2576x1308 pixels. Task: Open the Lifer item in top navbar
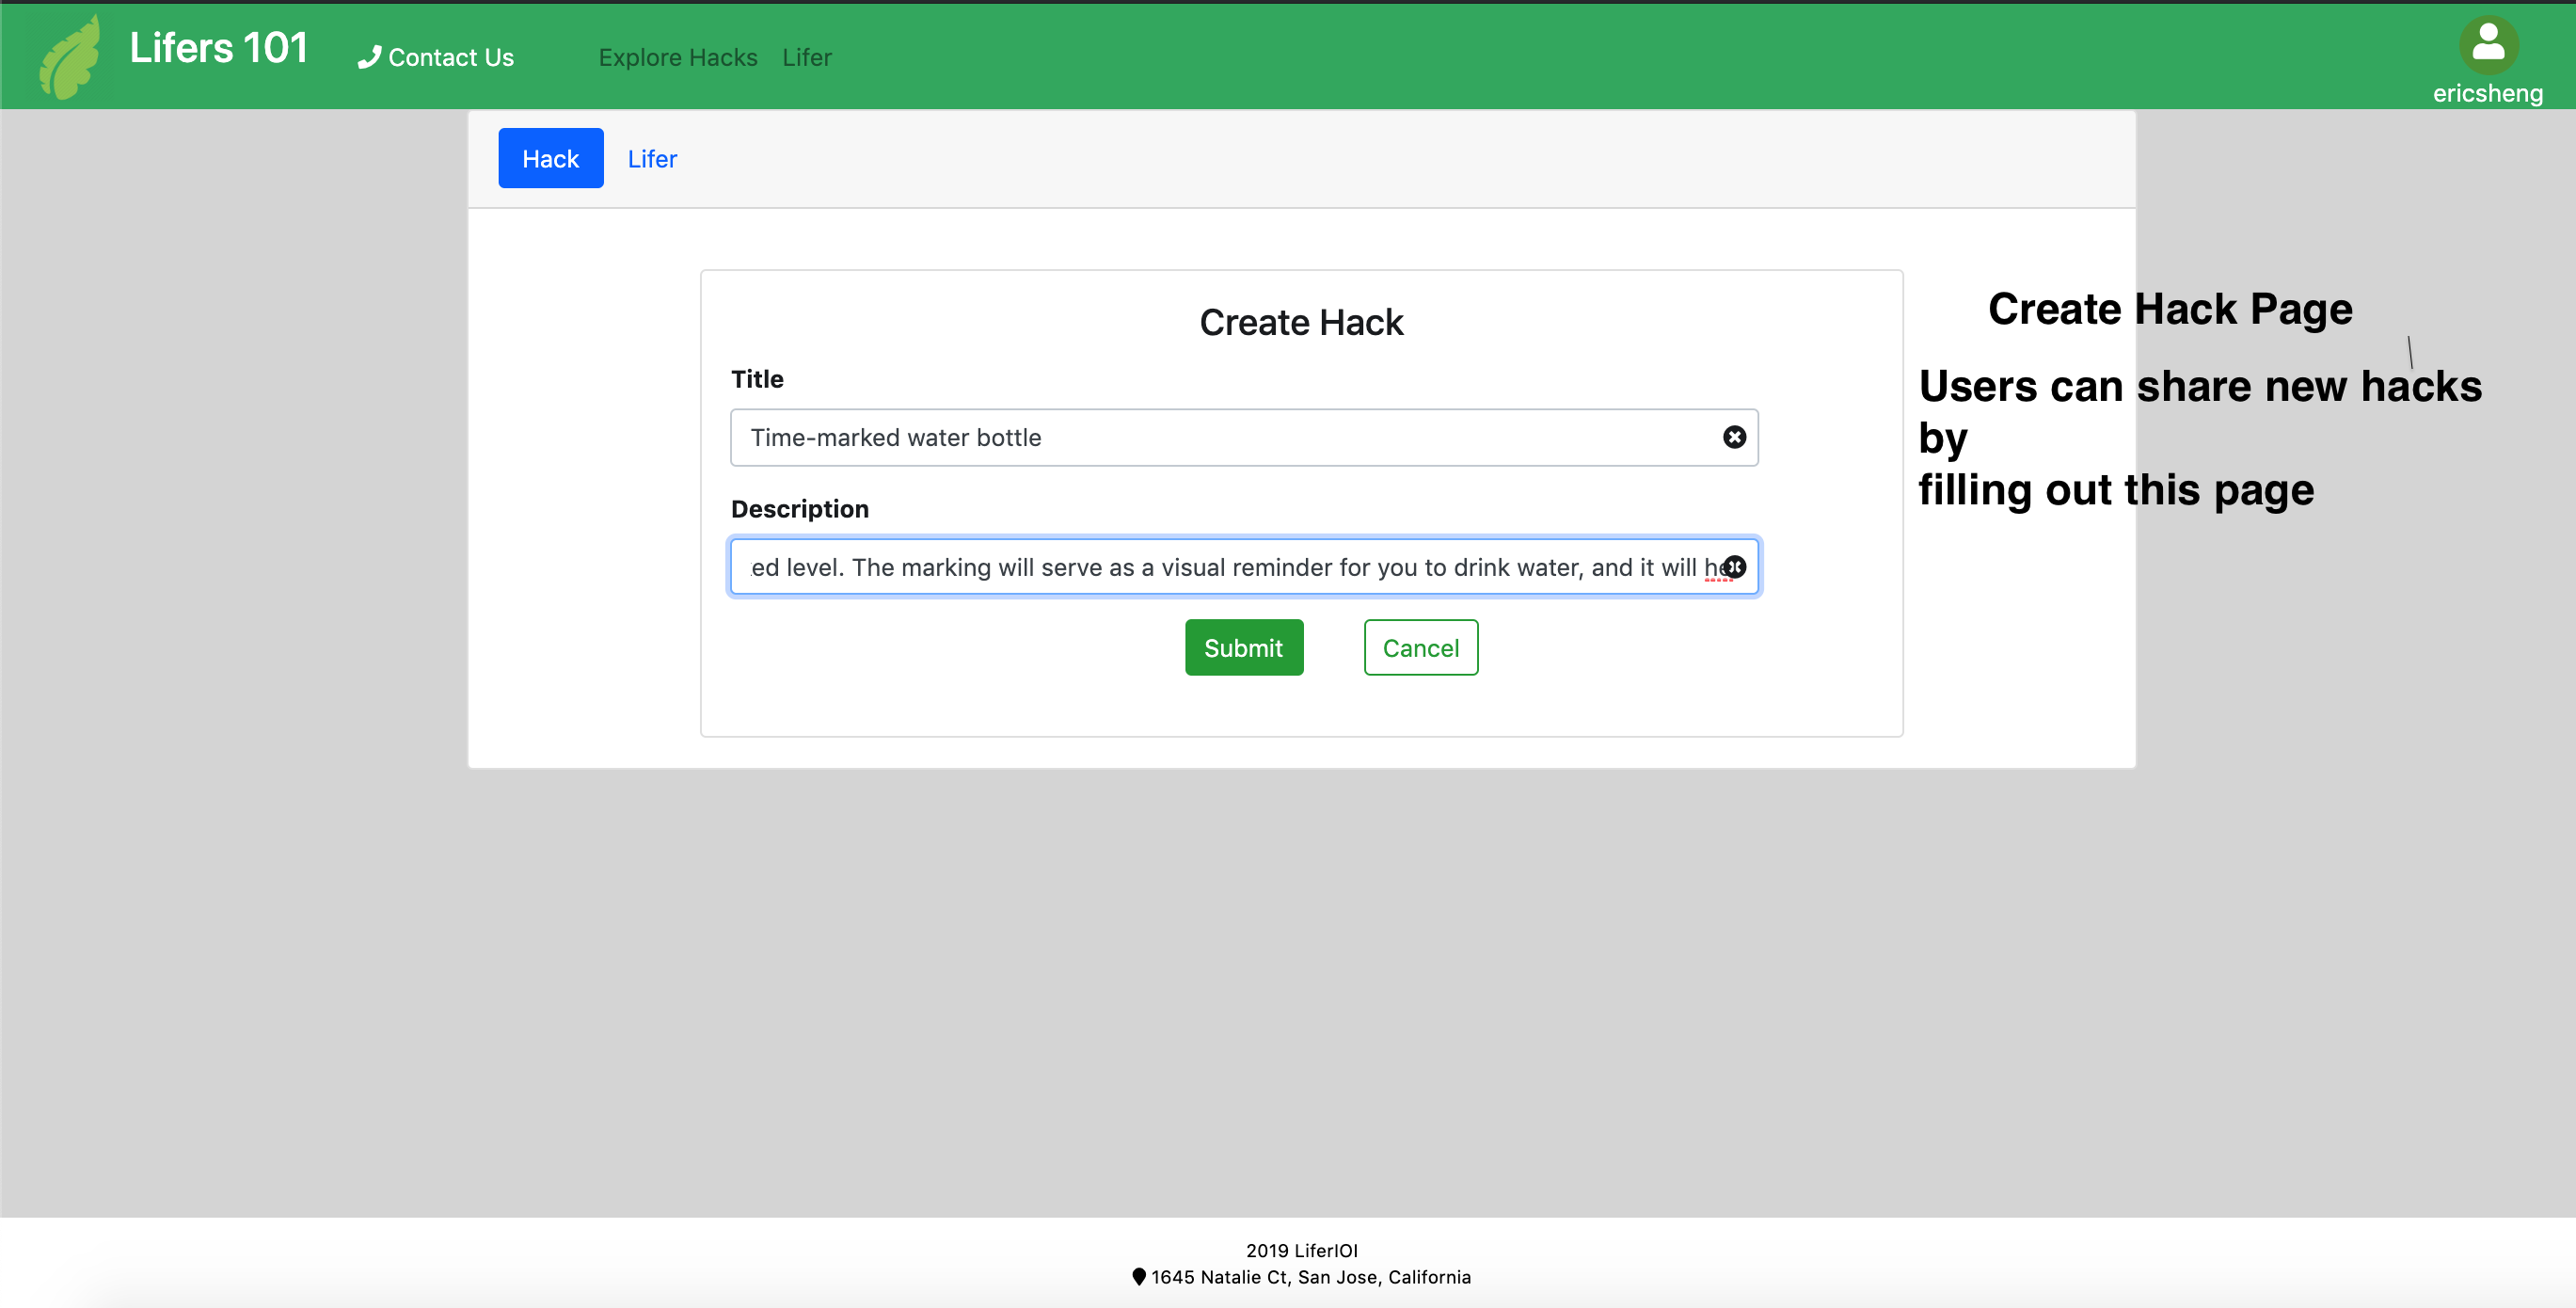(806, 58)
